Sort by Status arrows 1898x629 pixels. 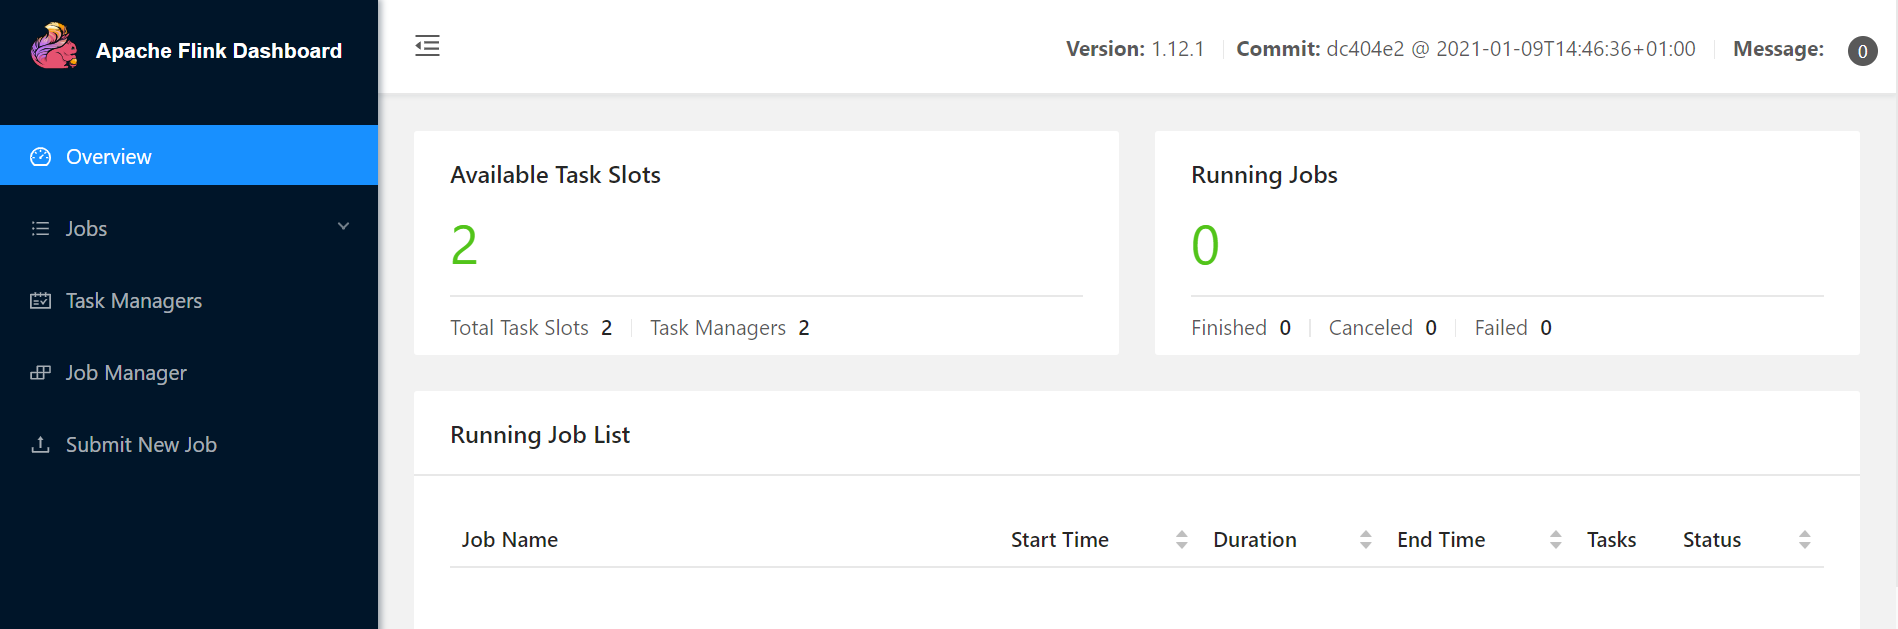pyautogui.click(x=1805, y=540)
